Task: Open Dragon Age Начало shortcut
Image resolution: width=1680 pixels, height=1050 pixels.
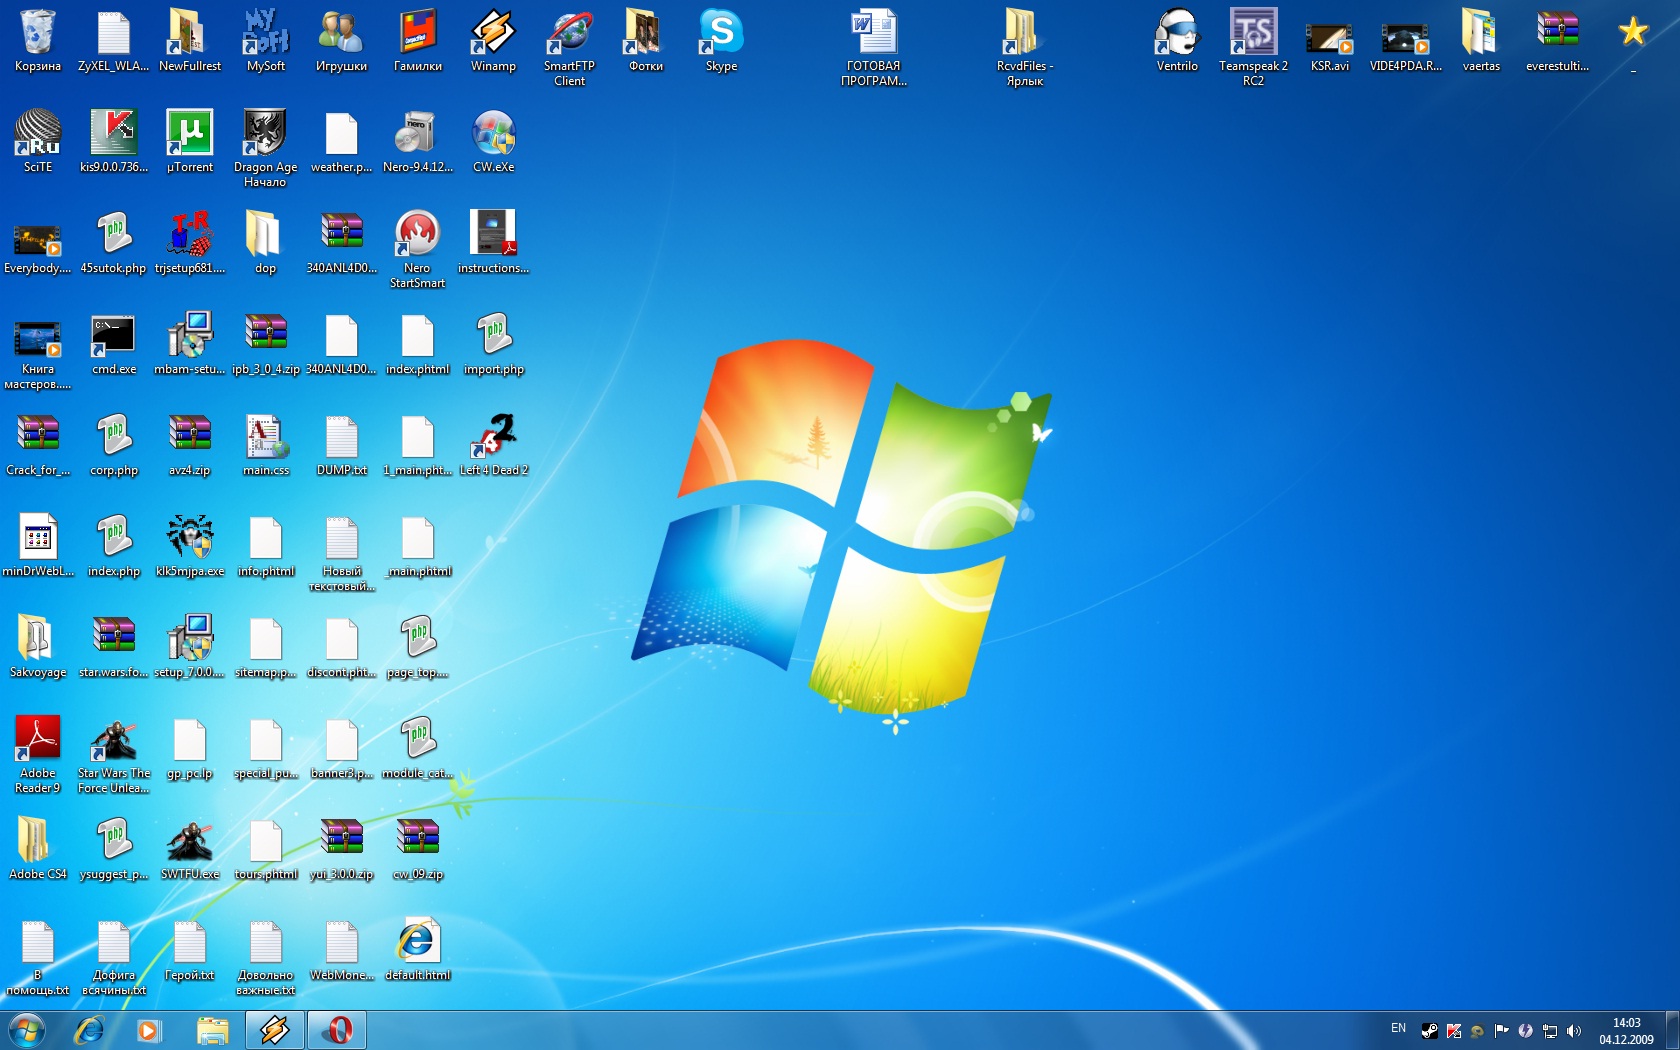Action: click(x=265, y=149)
